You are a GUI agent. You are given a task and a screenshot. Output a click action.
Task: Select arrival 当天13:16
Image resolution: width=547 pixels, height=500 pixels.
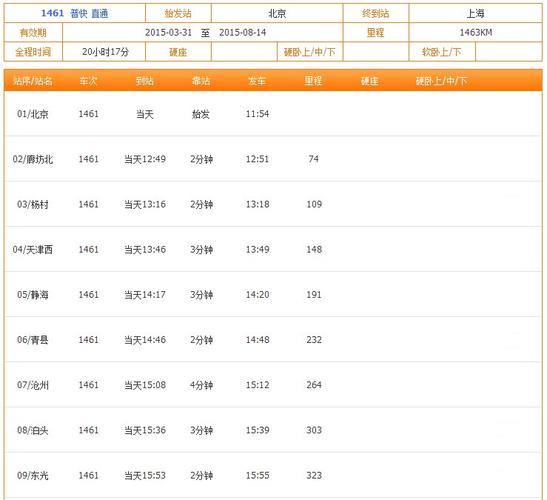pos(145,204)
